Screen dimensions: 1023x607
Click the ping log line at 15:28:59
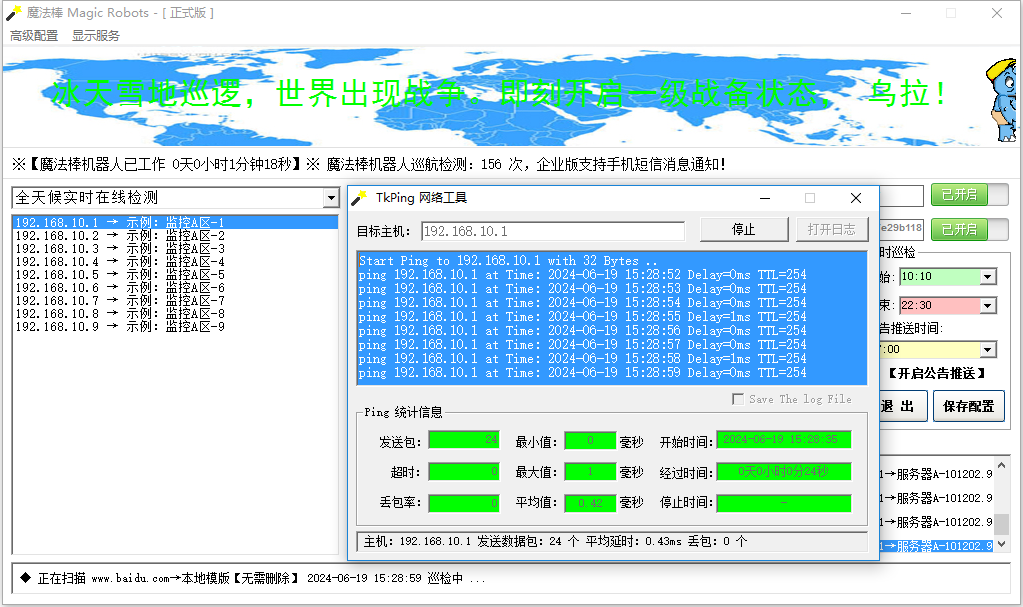pos(583,373)
